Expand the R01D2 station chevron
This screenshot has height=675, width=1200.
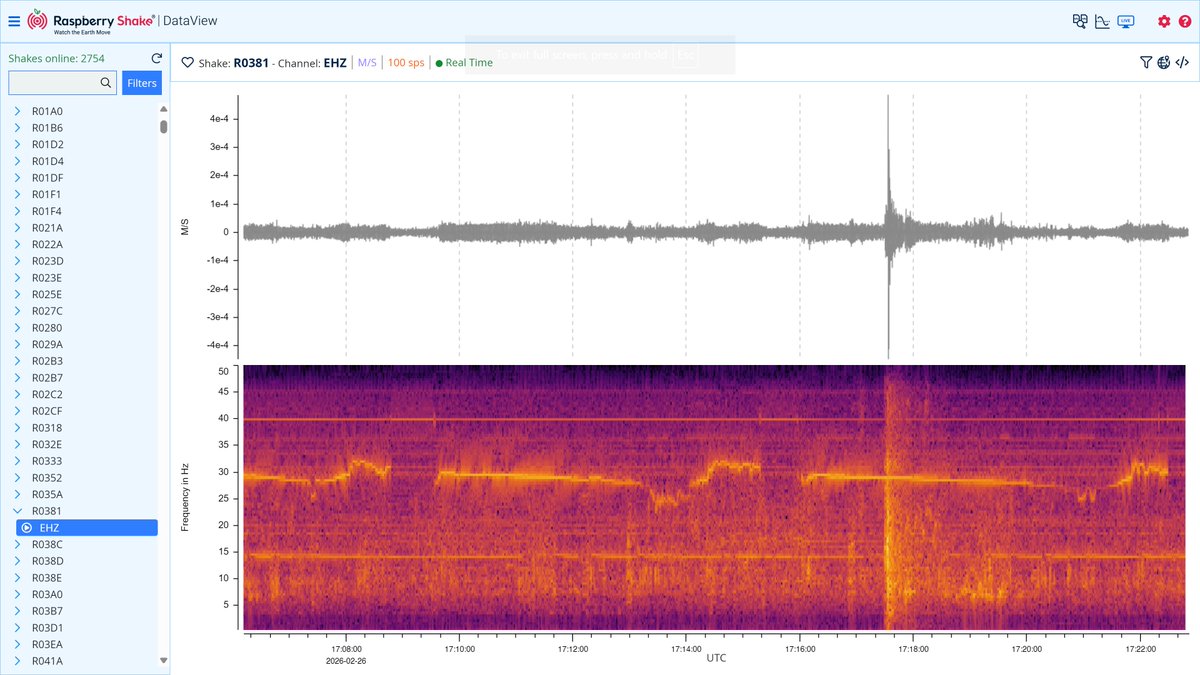pyautogui.click(x=17, y=144)
